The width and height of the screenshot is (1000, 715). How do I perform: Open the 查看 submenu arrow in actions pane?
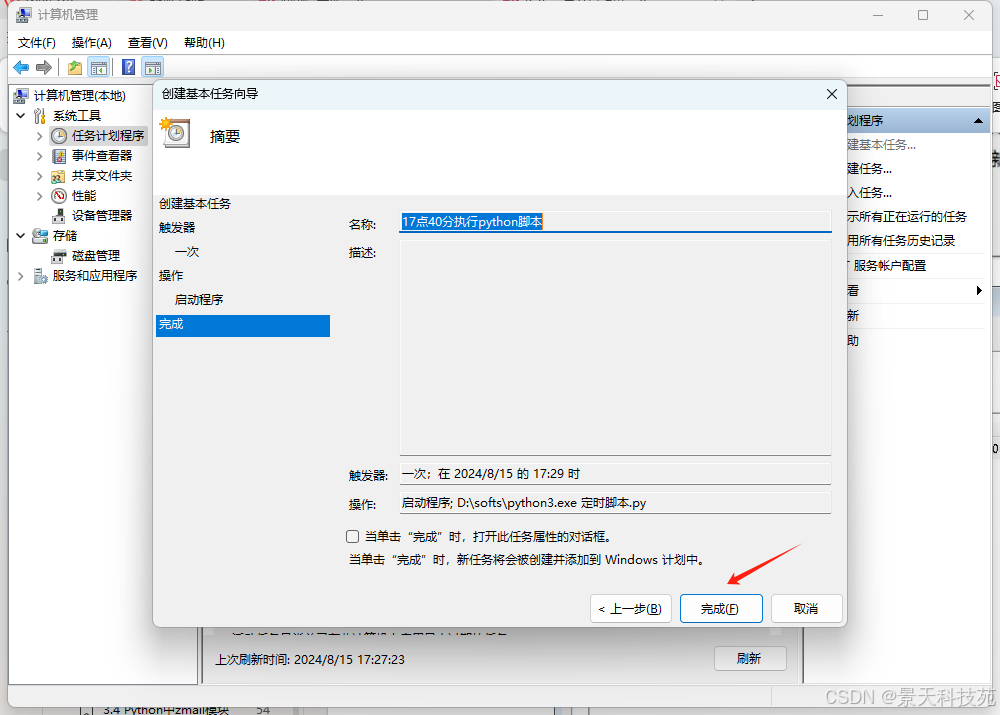coord(979,291)
